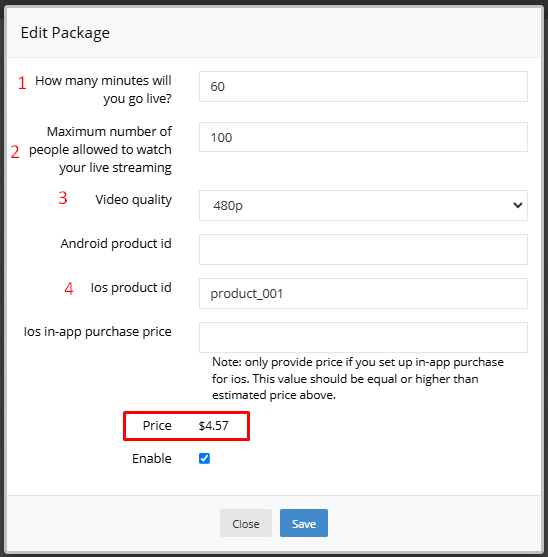Click the 'Ios product id' label
The width and height of the screenshot is (548, 557).
pyautogui.click(x=131, y=288)
